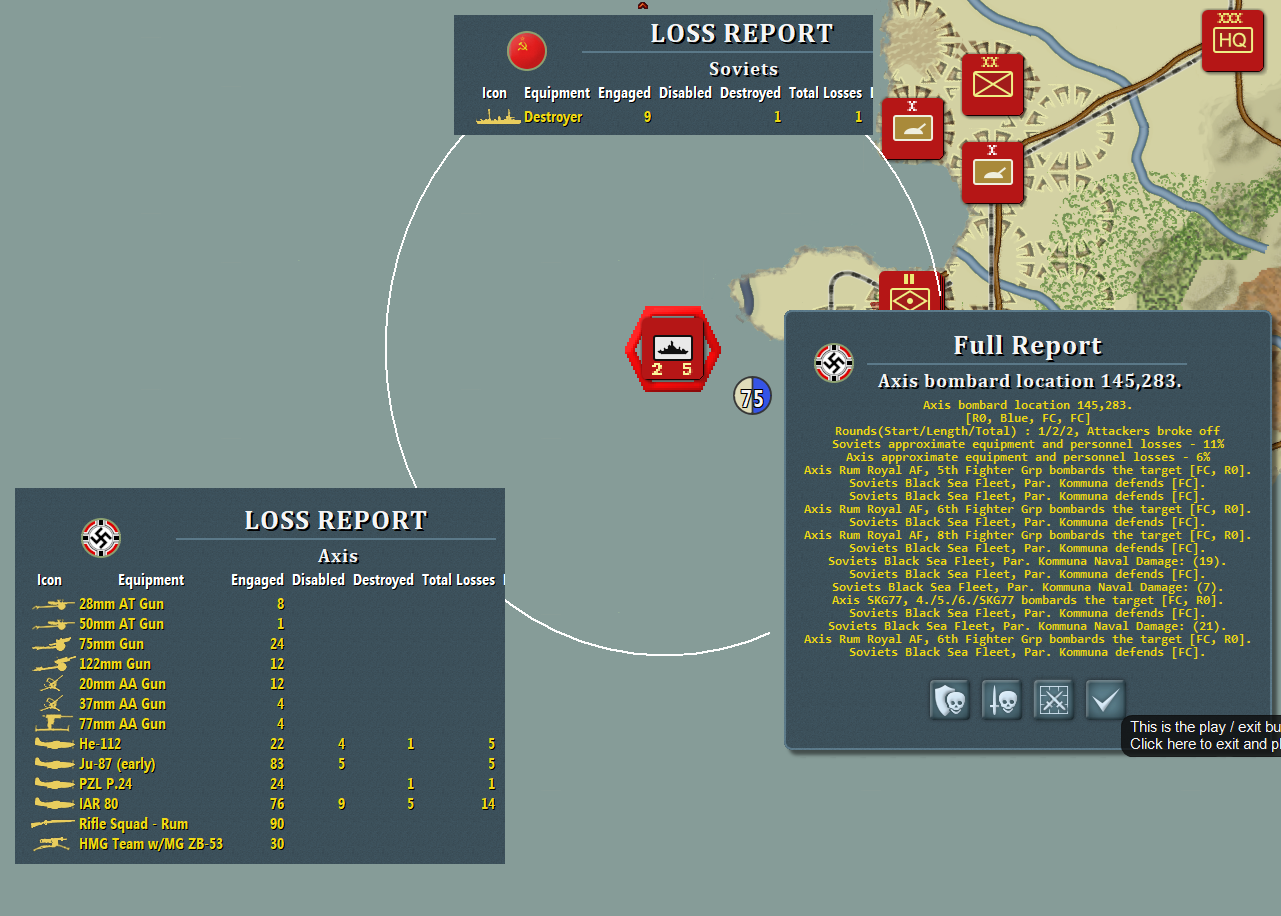Click the crossed-swords map button in Full Report
The image size is (1281, 916).
1054,700
